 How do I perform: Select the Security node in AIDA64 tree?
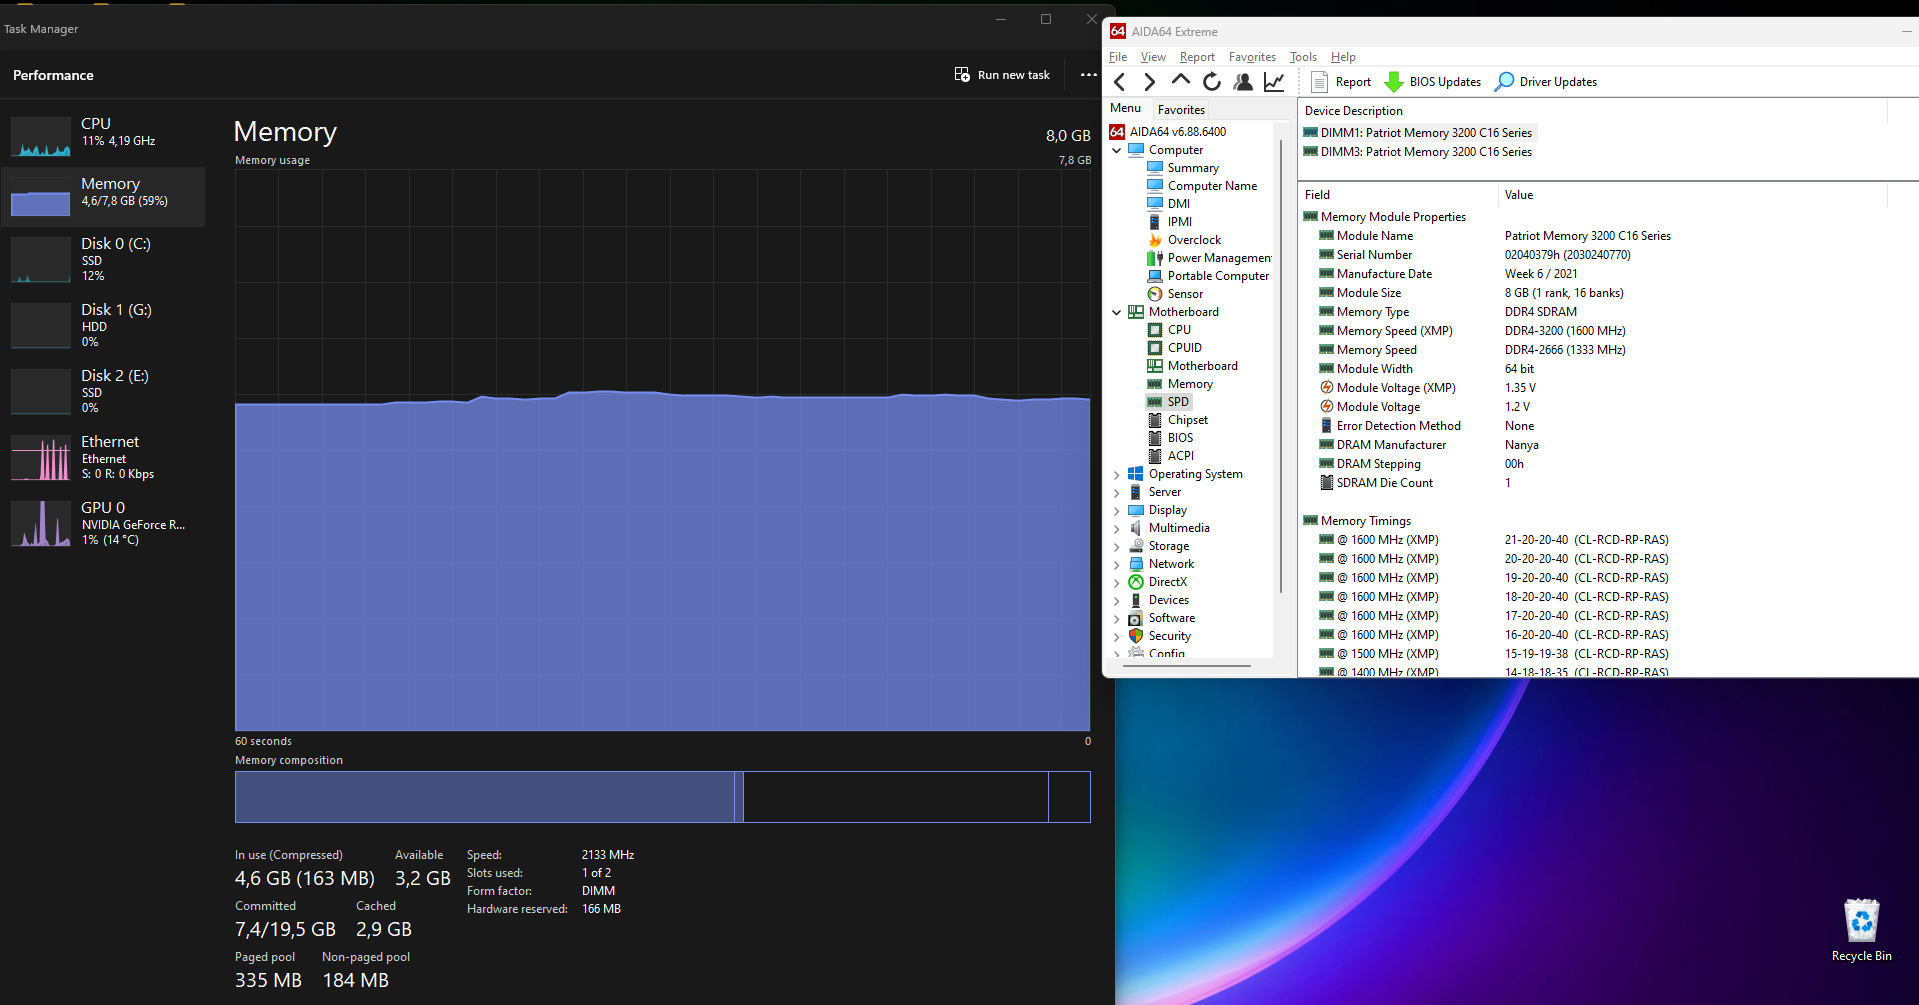1160,636
